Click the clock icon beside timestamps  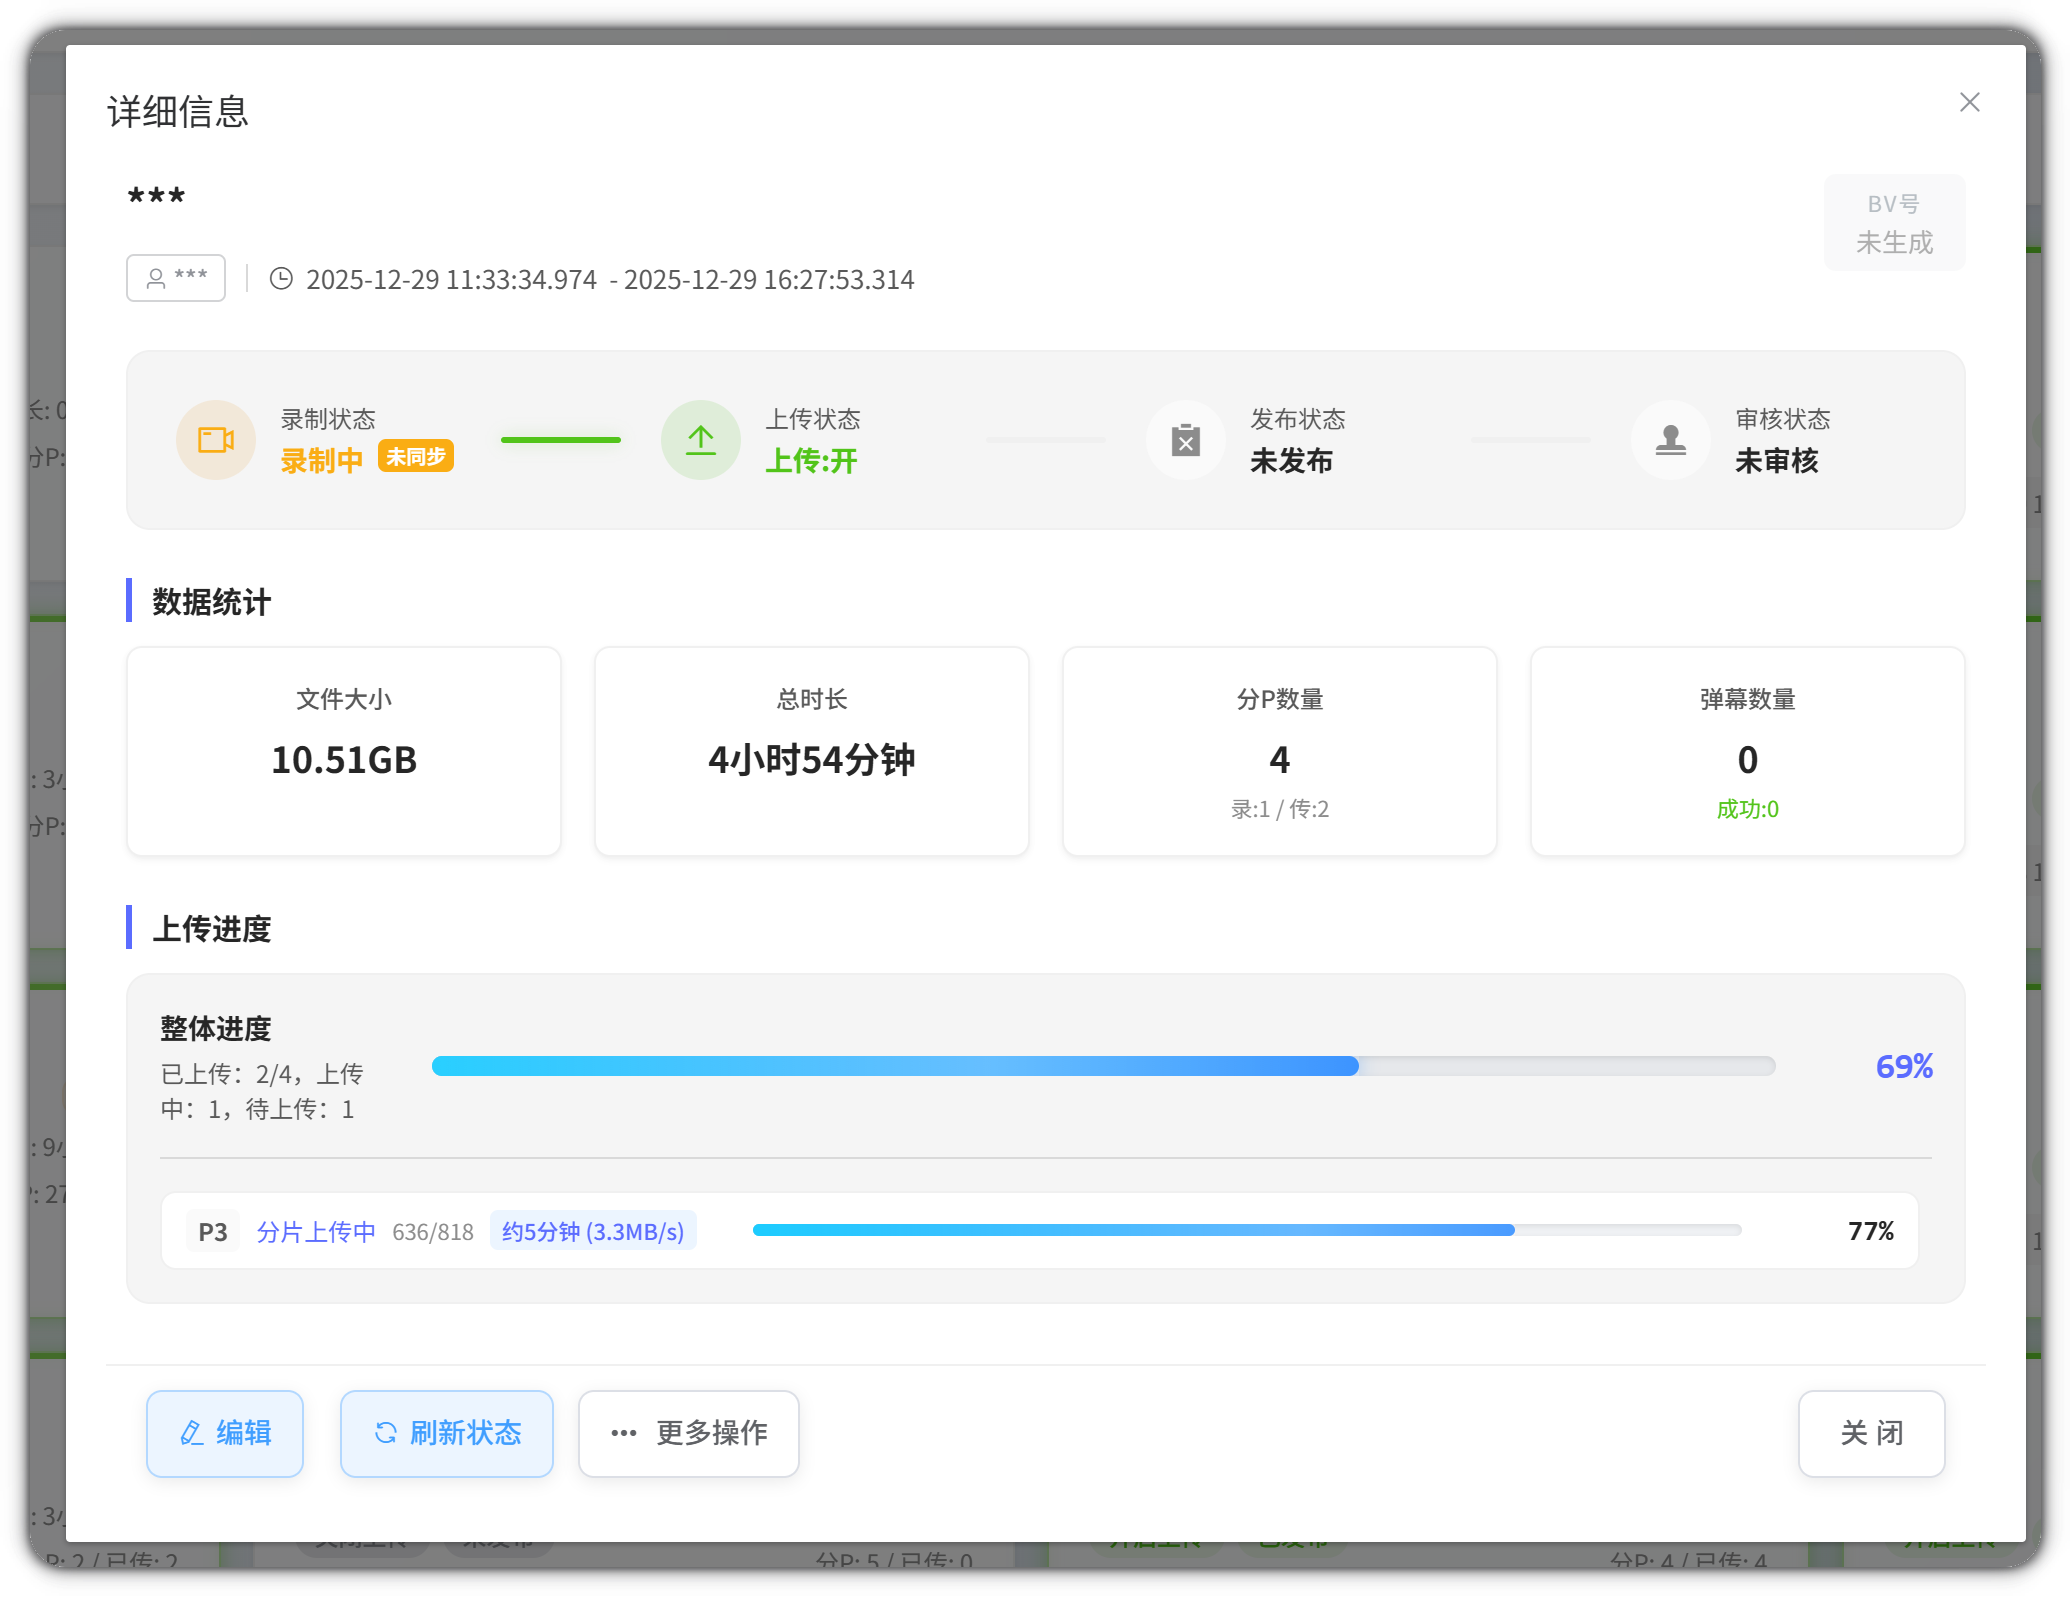pos(281,279)
